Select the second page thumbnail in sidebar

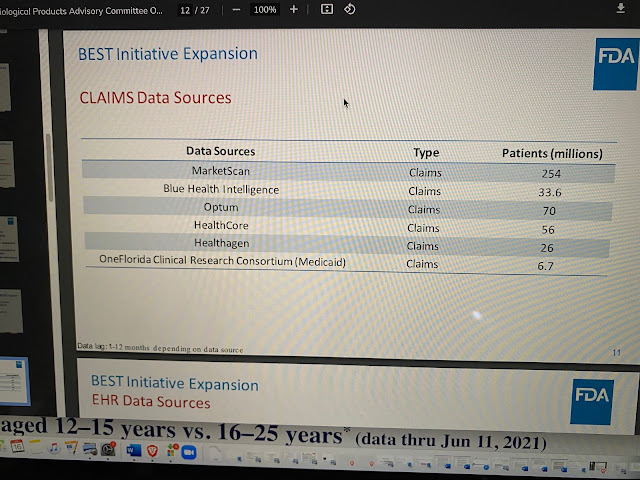[x=7, y=164]
